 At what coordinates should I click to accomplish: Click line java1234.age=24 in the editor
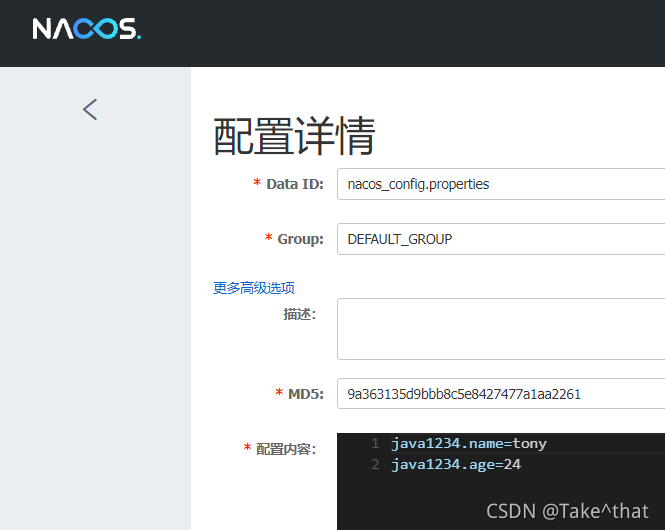[x=456, y=464]
